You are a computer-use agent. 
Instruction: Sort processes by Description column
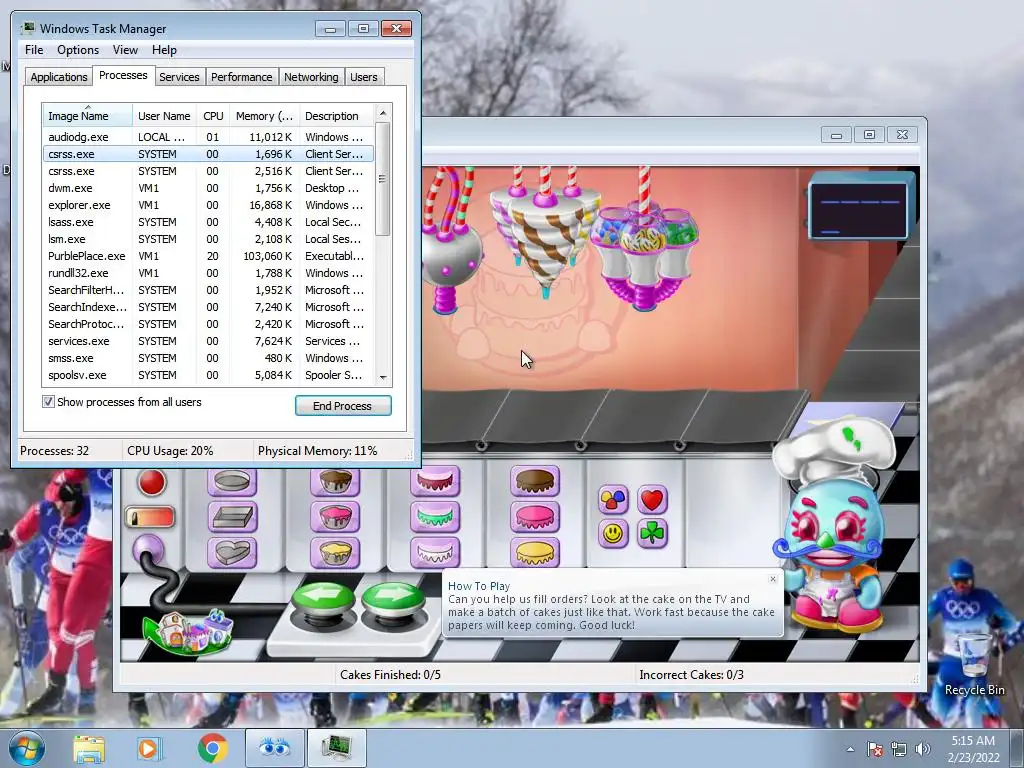tap(336, 116)
